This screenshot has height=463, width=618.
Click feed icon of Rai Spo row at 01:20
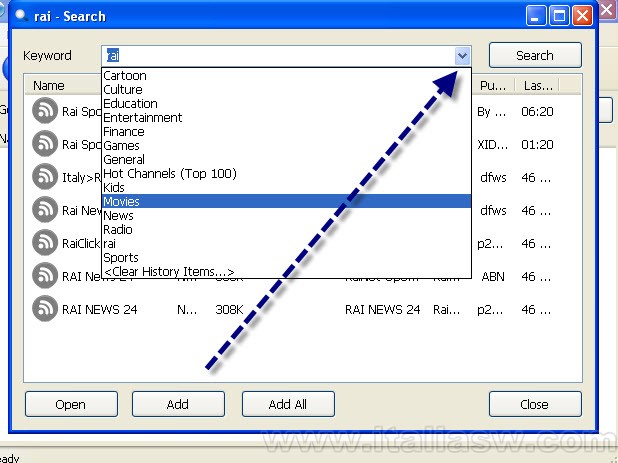(45, 144)
